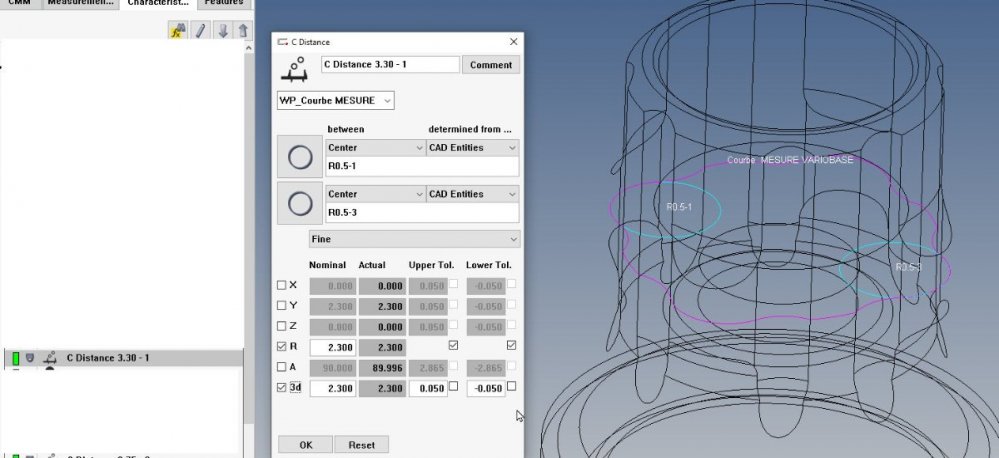
Task: Click the X actual value 0.000
Action: tap(382, 286)
